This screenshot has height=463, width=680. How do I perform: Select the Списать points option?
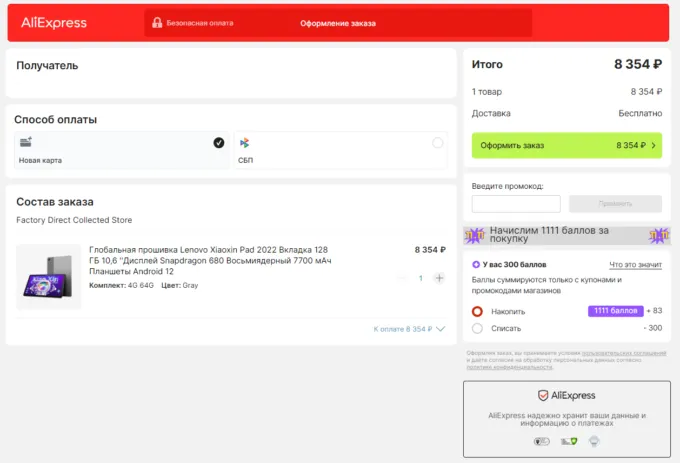[477, 328]
